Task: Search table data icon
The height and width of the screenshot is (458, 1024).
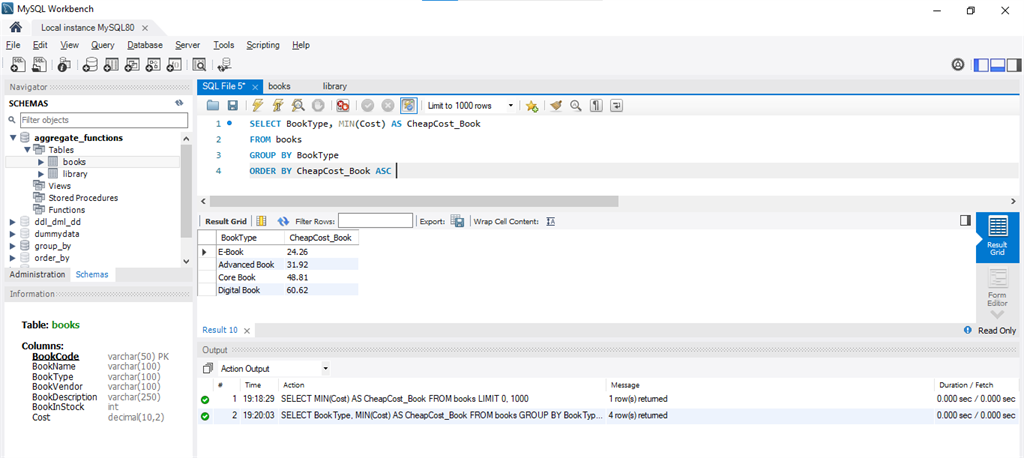Action: coord(199,64)
